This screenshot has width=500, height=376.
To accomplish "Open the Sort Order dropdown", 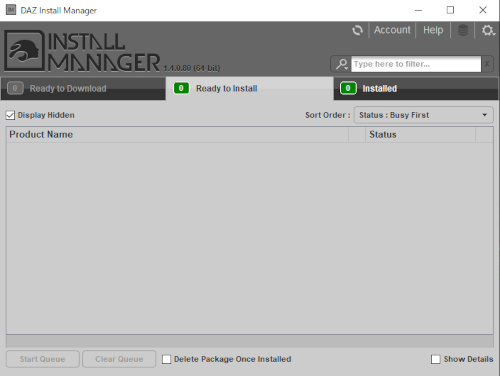I will coord(423,115).
